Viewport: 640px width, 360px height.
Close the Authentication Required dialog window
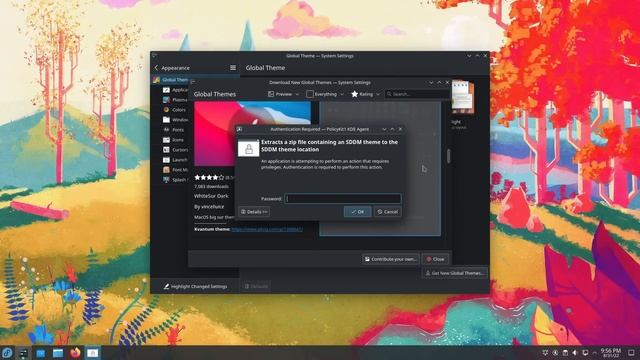coord(400,129)
